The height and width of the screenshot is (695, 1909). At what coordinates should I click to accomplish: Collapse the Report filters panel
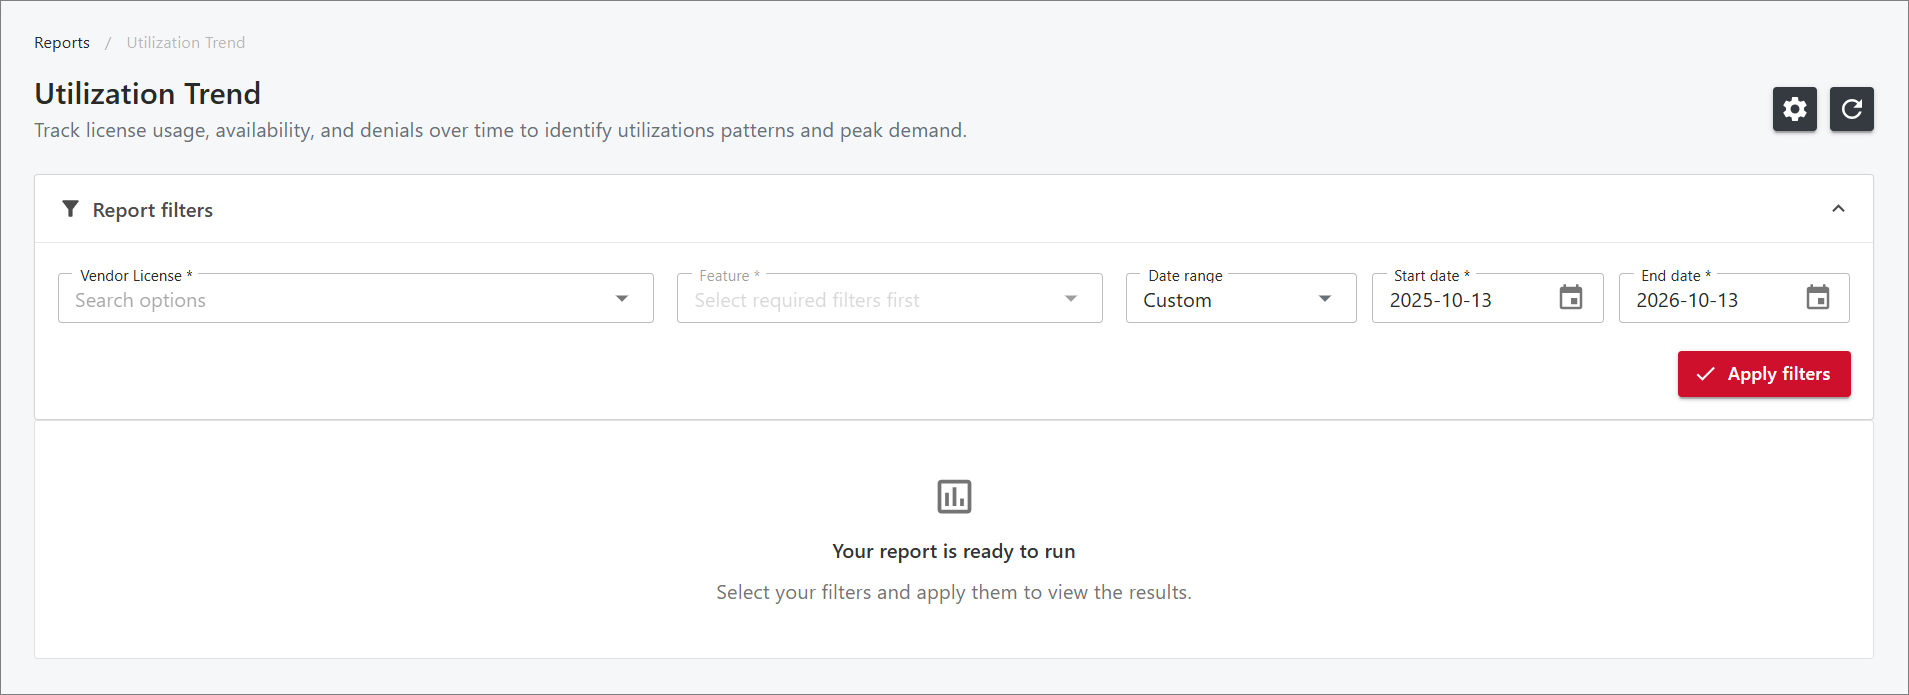click(1838, 209)
